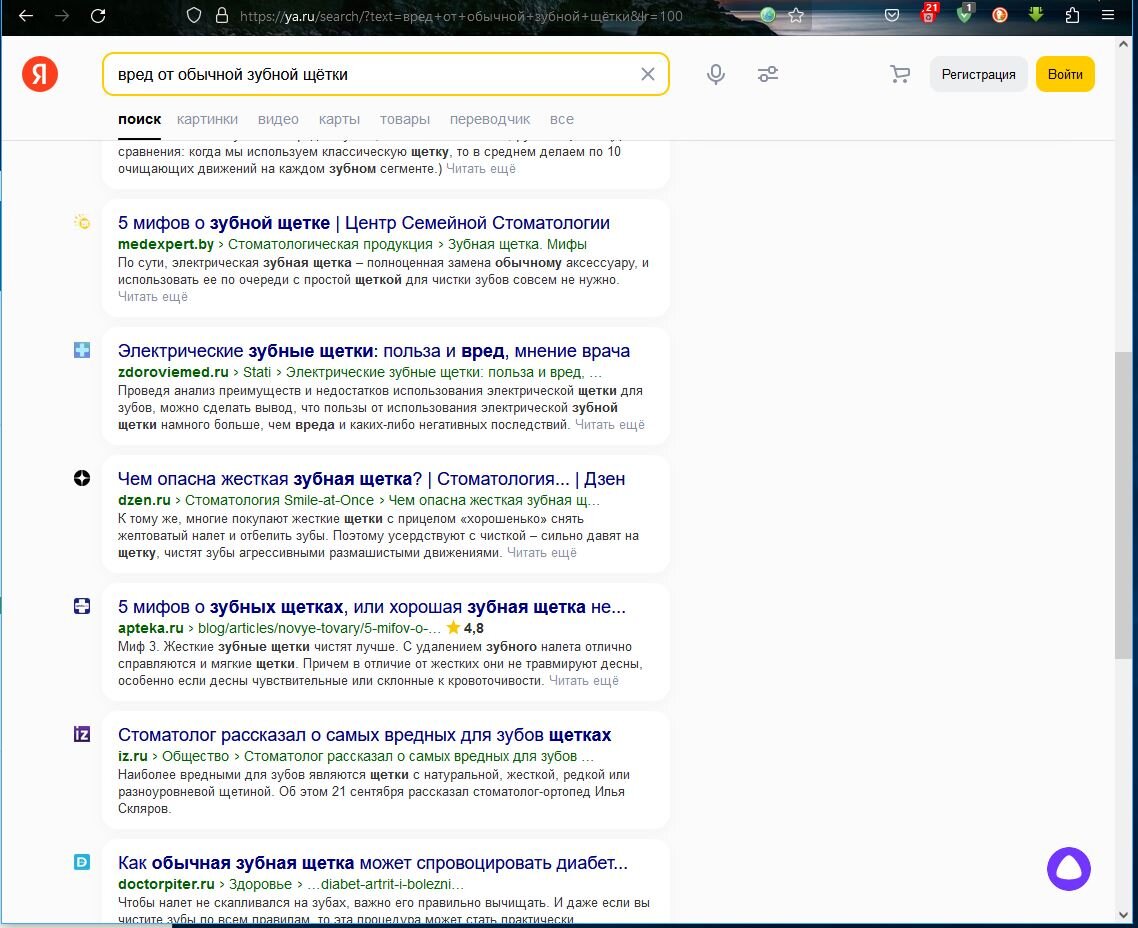Open the shopping cart icon
This screenshot has height=928, width=1138.
(900, 74)
